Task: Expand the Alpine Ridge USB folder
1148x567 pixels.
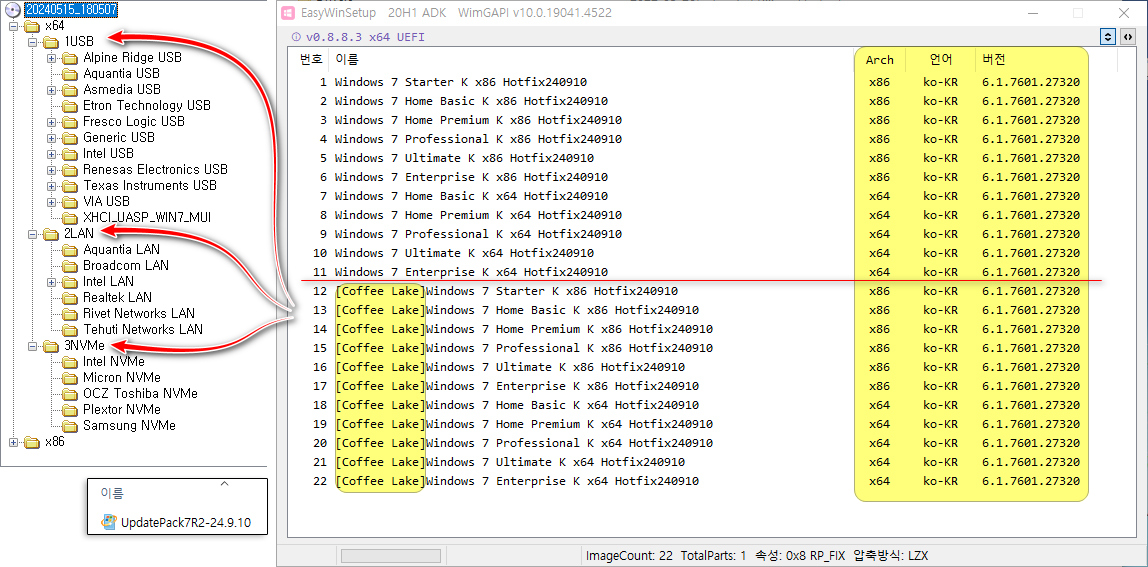Action: point(51,58)
